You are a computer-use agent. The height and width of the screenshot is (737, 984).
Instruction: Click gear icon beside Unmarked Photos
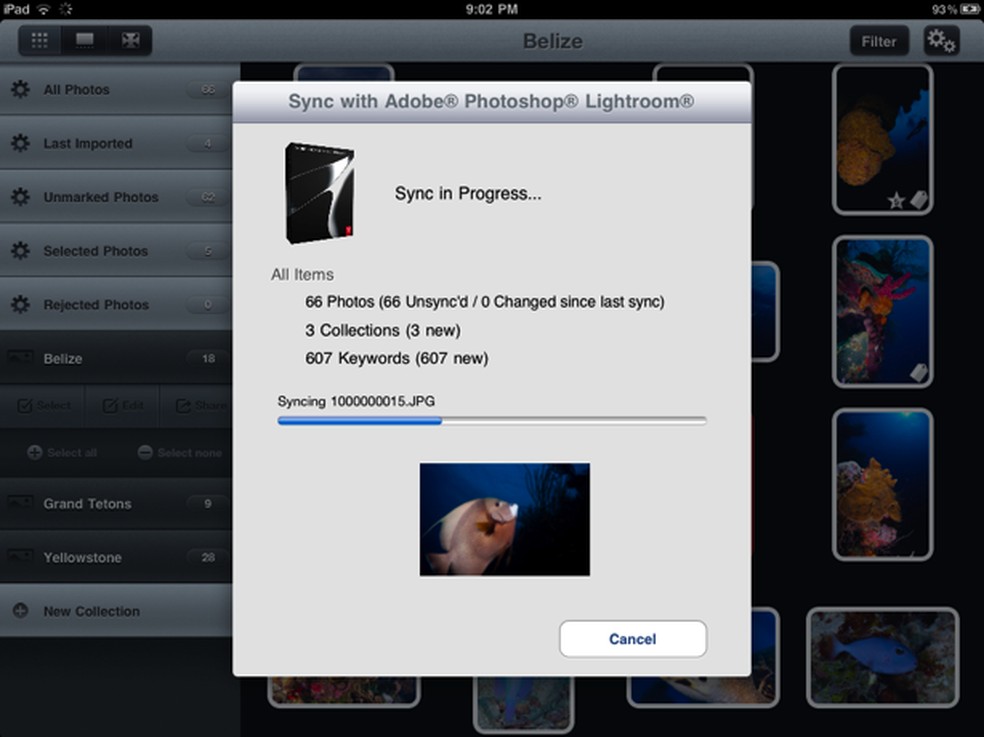pos(20,197)
